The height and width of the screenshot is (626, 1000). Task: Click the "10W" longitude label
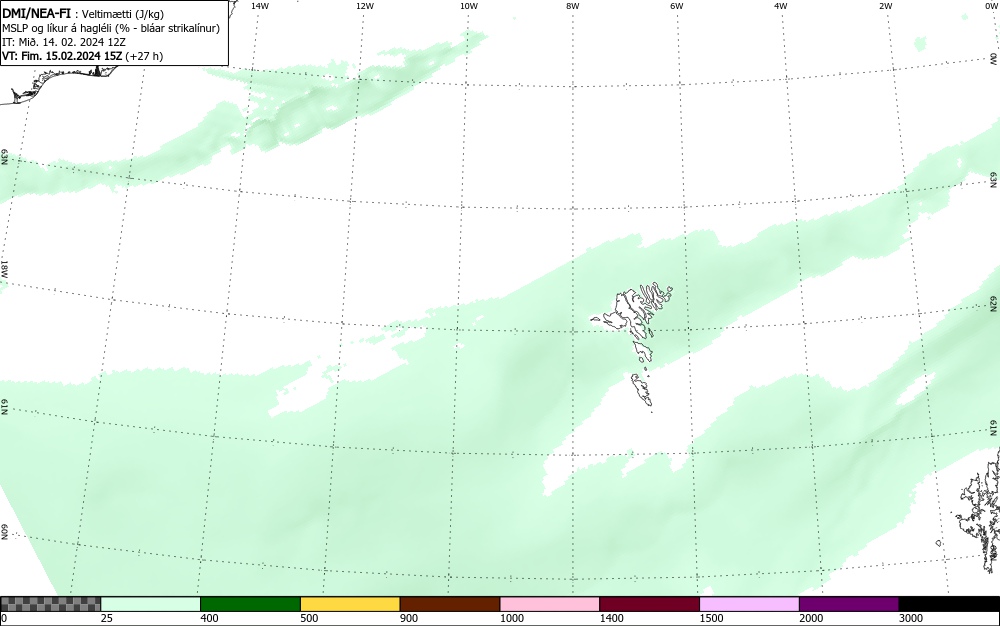point(469,6)
